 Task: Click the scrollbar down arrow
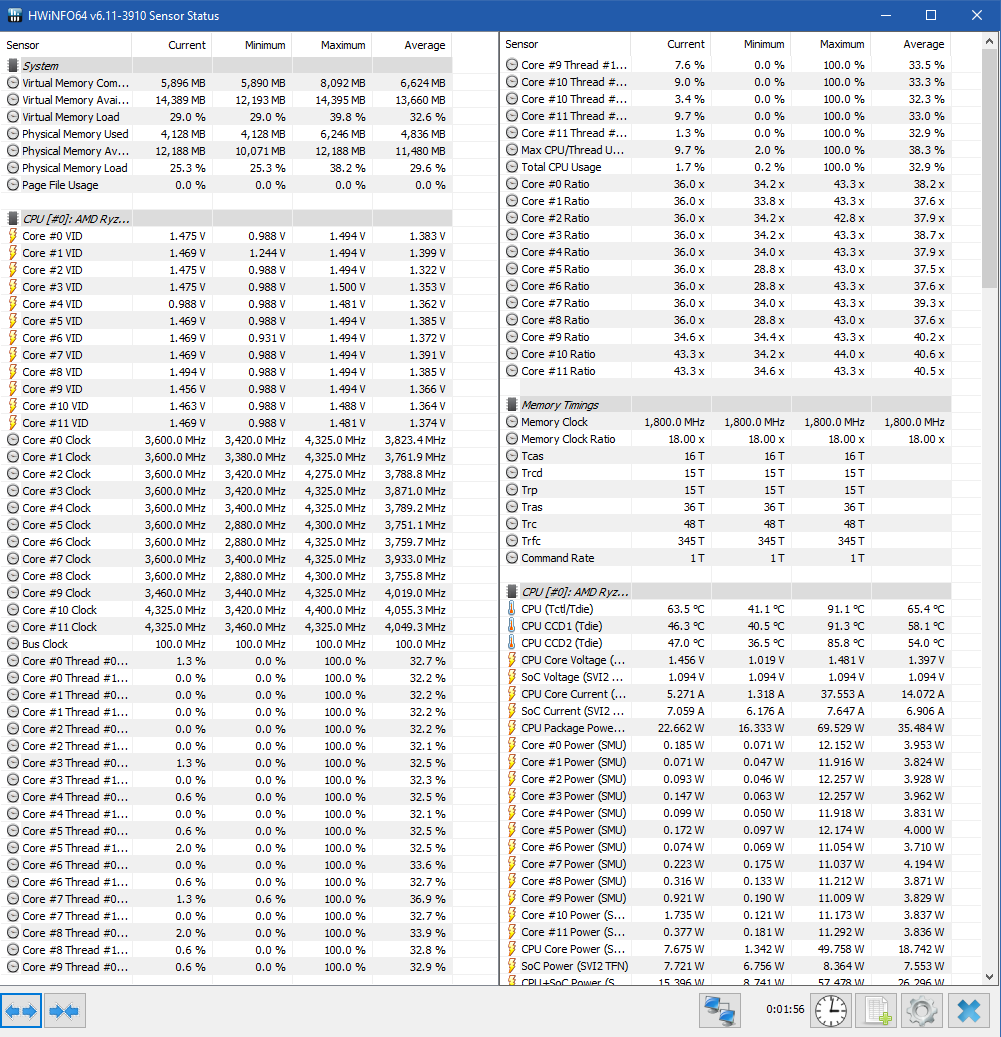pos(989,977)
